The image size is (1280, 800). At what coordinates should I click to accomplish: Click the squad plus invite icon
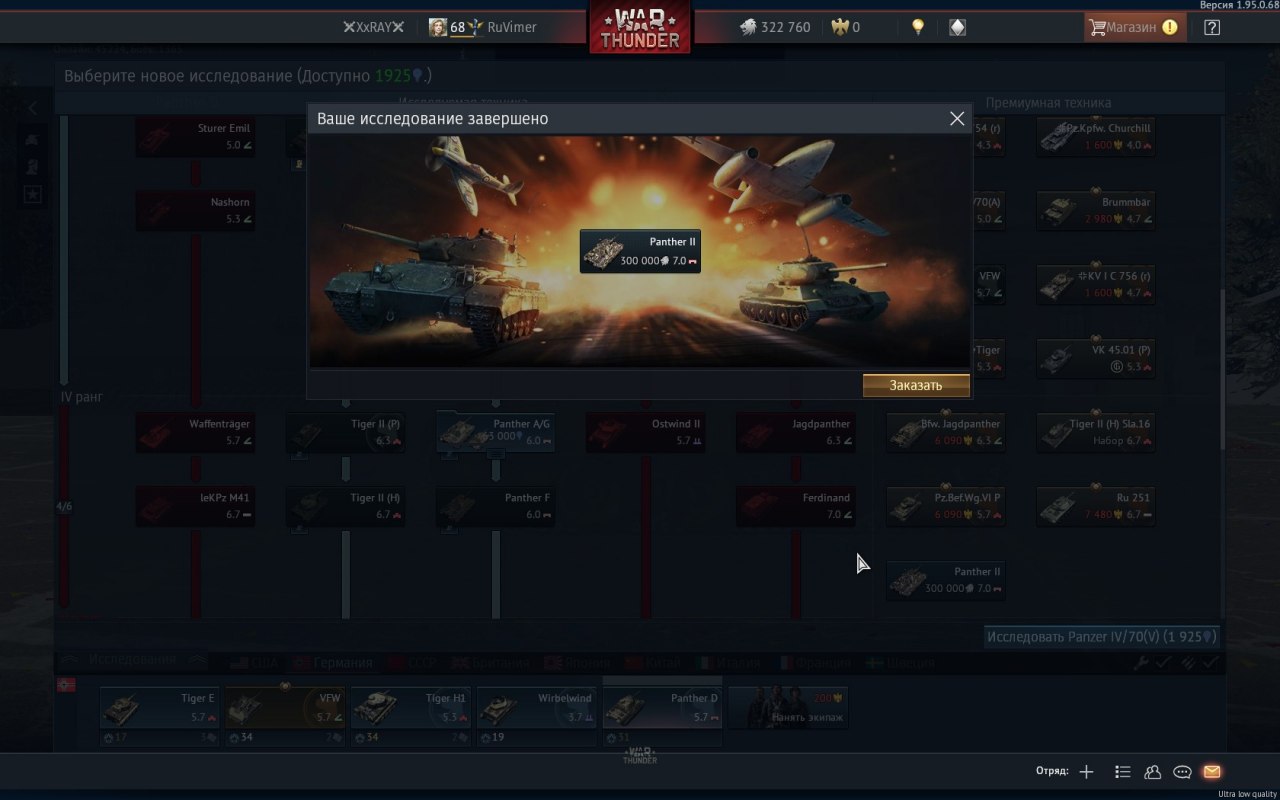1087,772
